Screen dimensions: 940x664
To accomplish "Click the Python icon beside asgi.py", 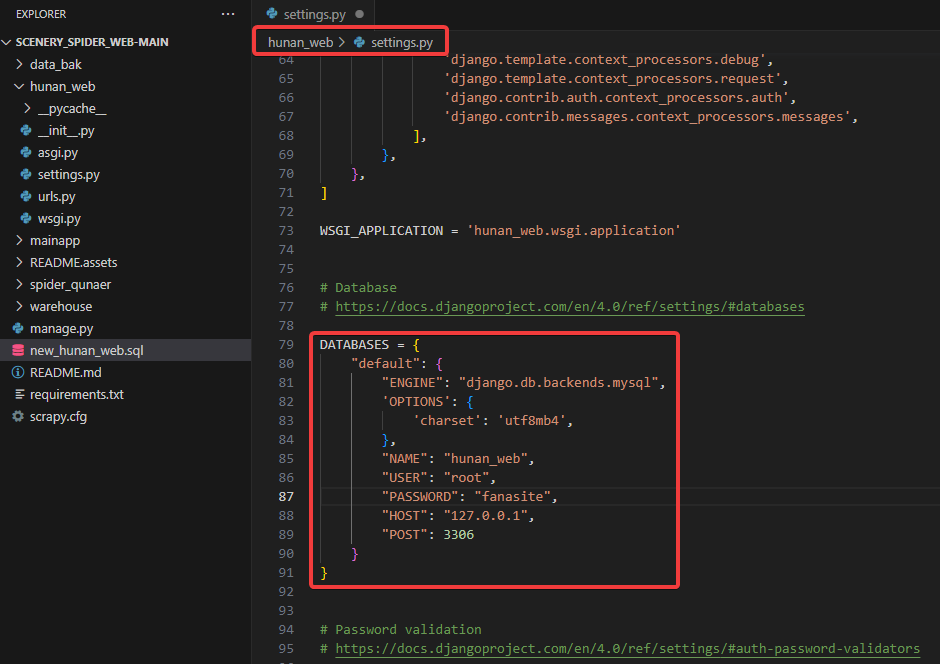I will pyautogui.click(x=26, y=152).
